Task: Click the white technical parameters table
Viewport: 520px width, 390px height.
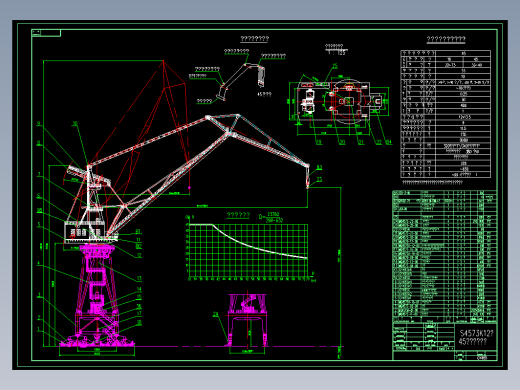Action: click(x=446, y=114)
